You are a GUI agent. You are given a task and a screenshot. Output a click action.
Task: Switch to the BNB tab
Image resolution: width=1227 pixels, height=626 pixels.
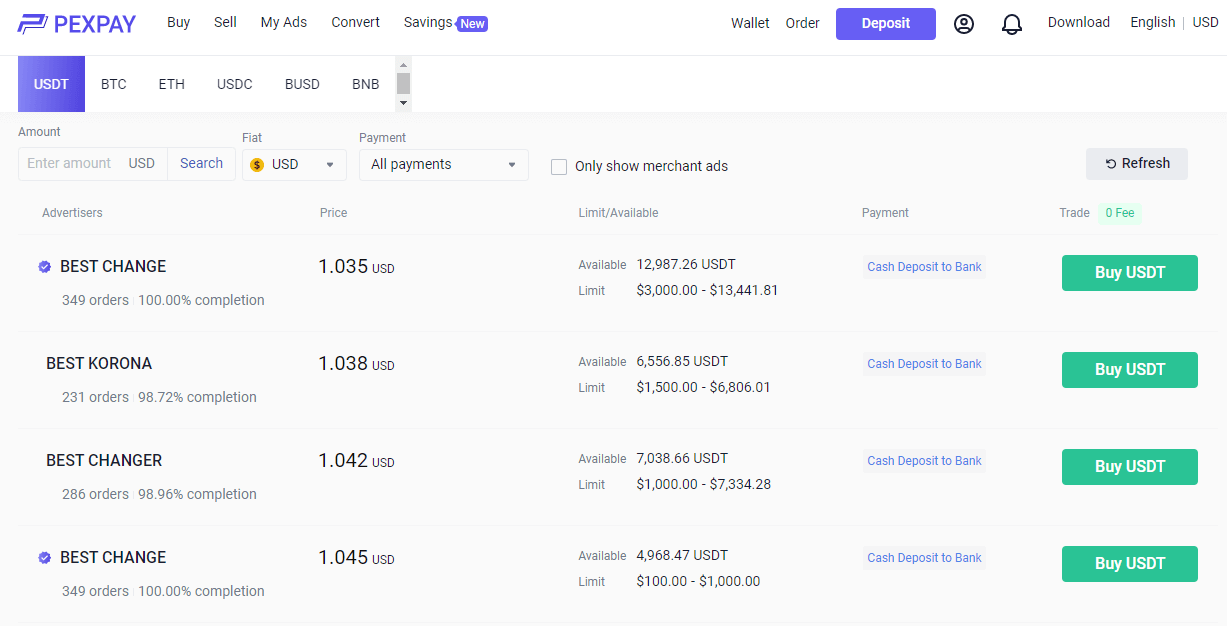click(x=366, y=84)
